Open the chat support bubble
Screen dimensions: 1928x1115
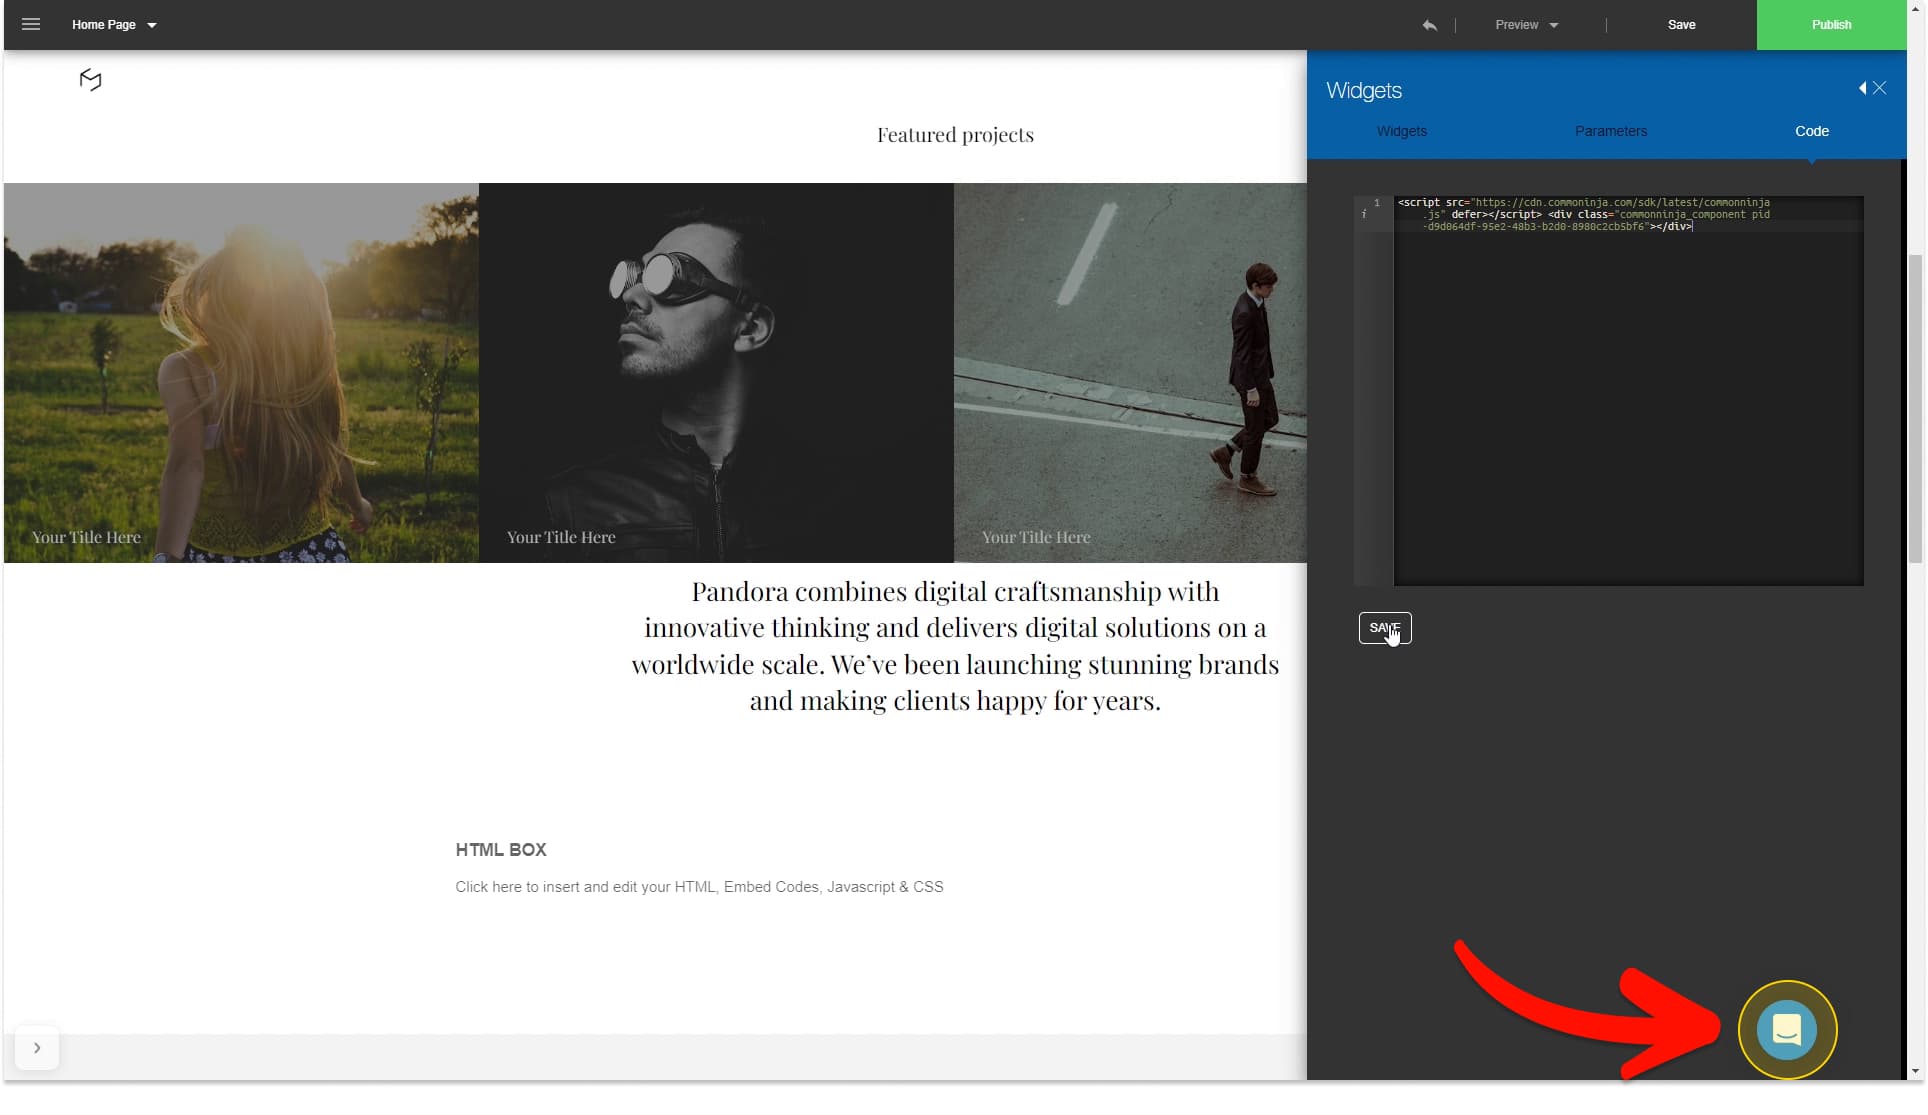[1787, 1029]
